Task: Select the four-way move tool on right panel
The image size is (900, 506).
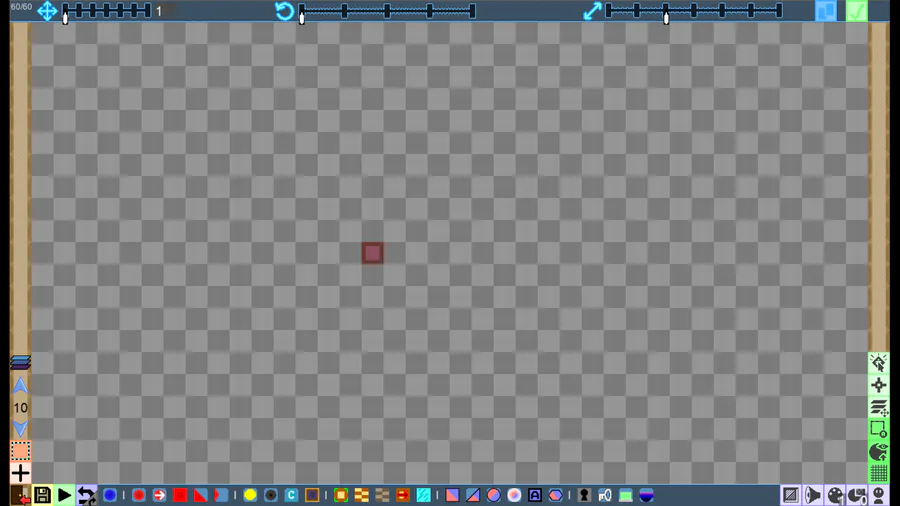Action: [x=879, y=386]
